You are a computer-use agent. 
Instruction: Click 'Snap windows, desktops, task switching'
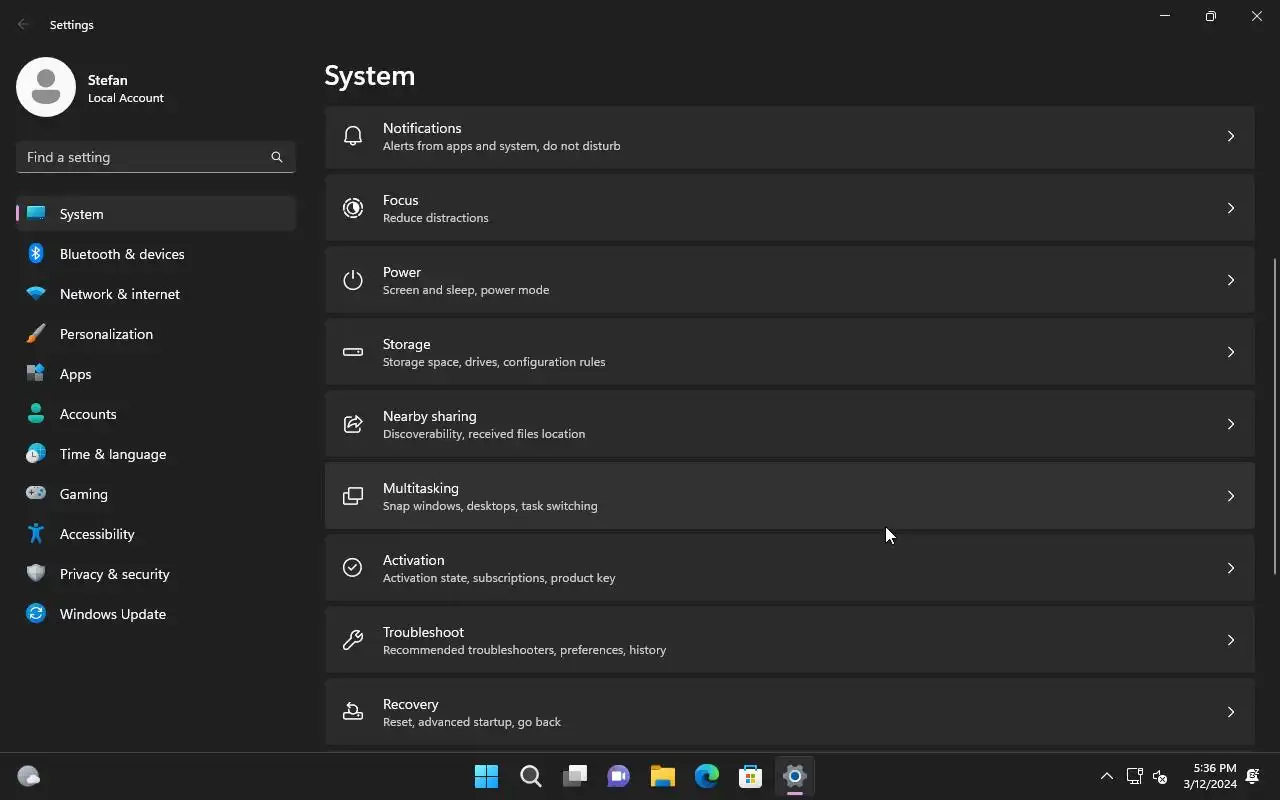(x=490, y=506)
